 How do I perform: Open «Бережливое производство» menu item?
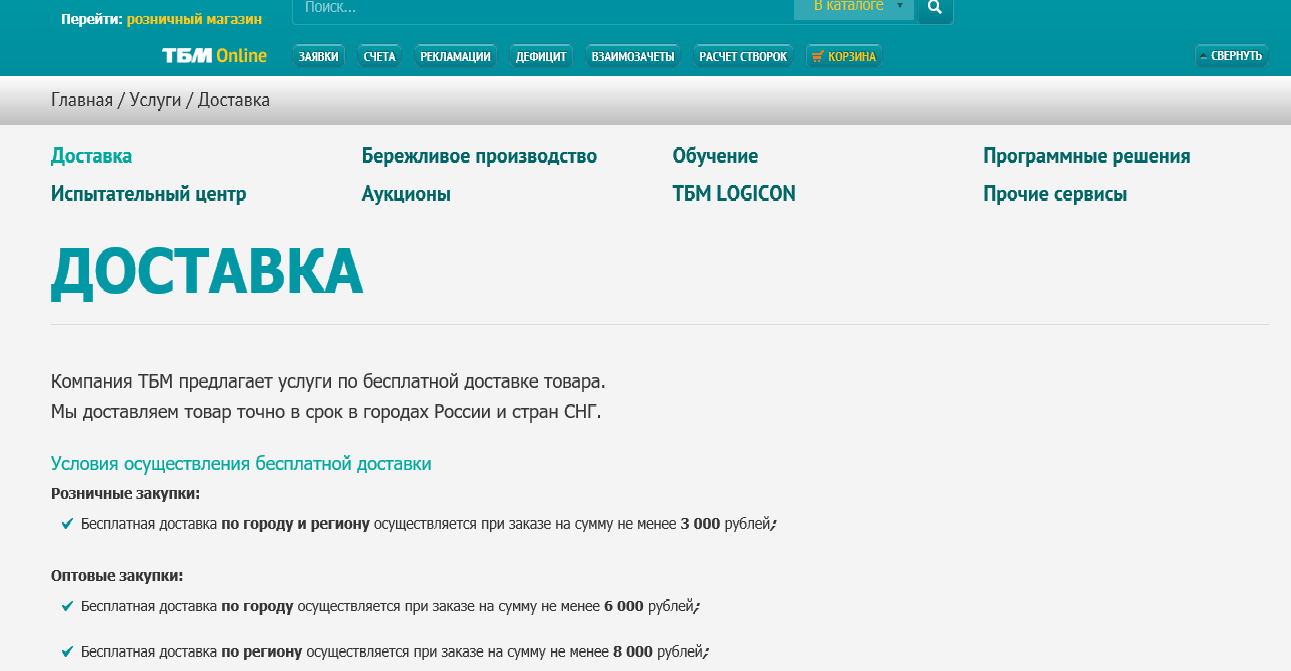[x=479, y=156]
